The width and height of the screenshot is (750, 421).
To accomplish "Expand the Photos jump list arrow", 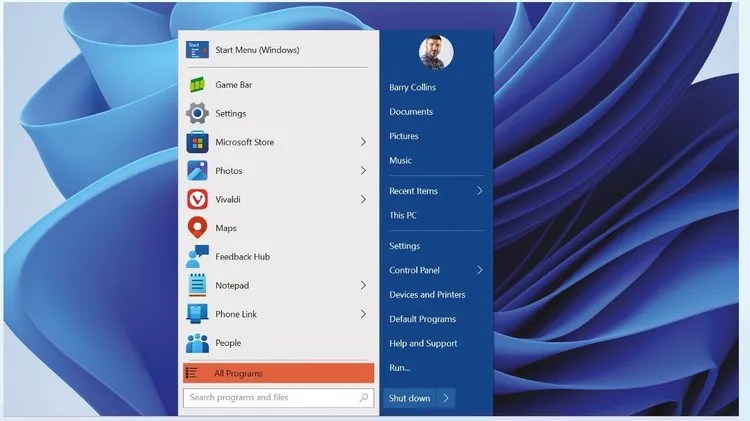I will (x=363, y=171).
